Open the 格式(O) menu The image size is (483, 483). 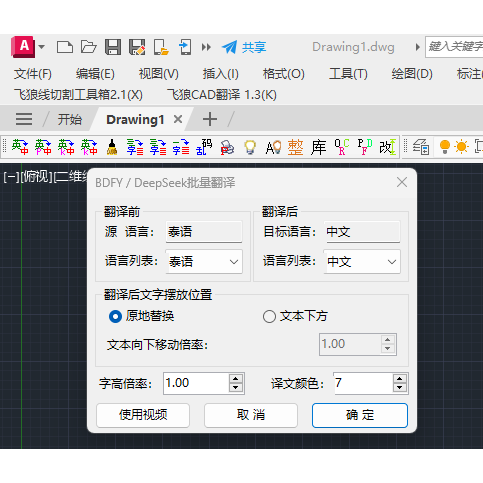click(x=283, y=74)
